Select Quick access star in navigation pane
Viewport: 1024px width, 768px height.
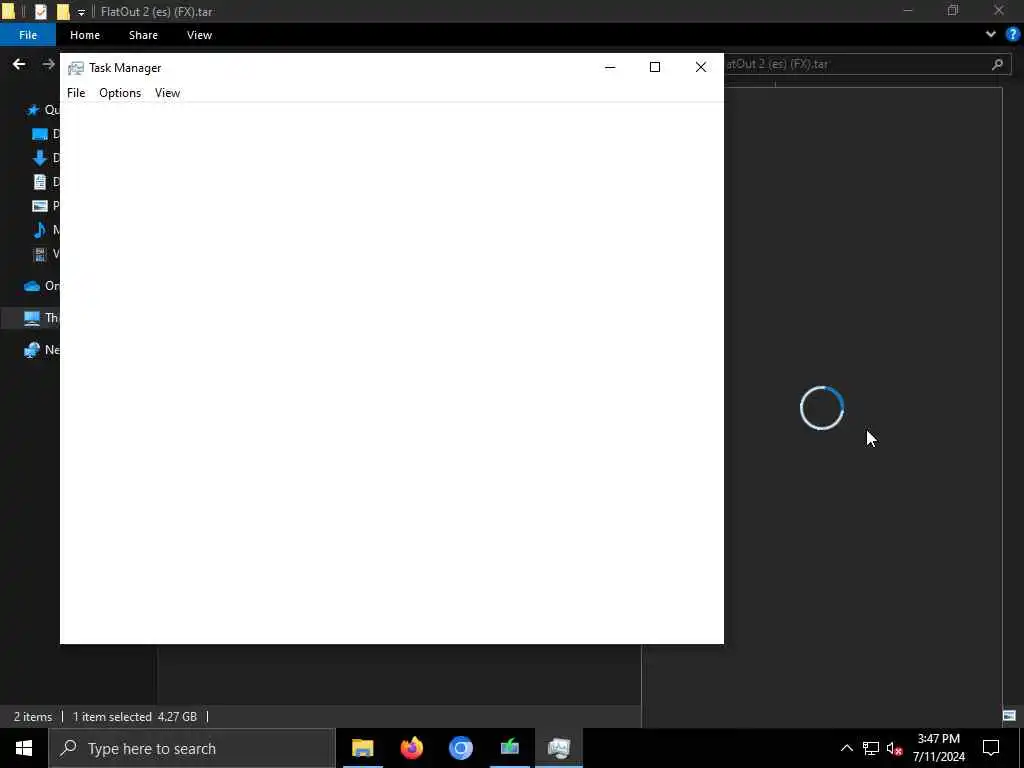[33, 110]
